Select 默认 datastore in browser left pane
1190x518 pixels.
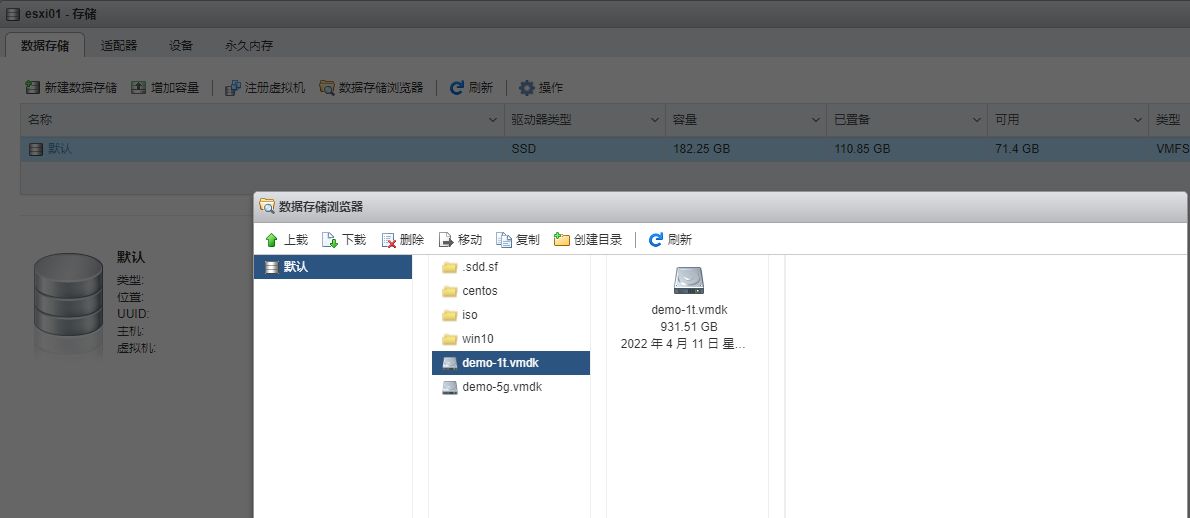coord(333,267)
